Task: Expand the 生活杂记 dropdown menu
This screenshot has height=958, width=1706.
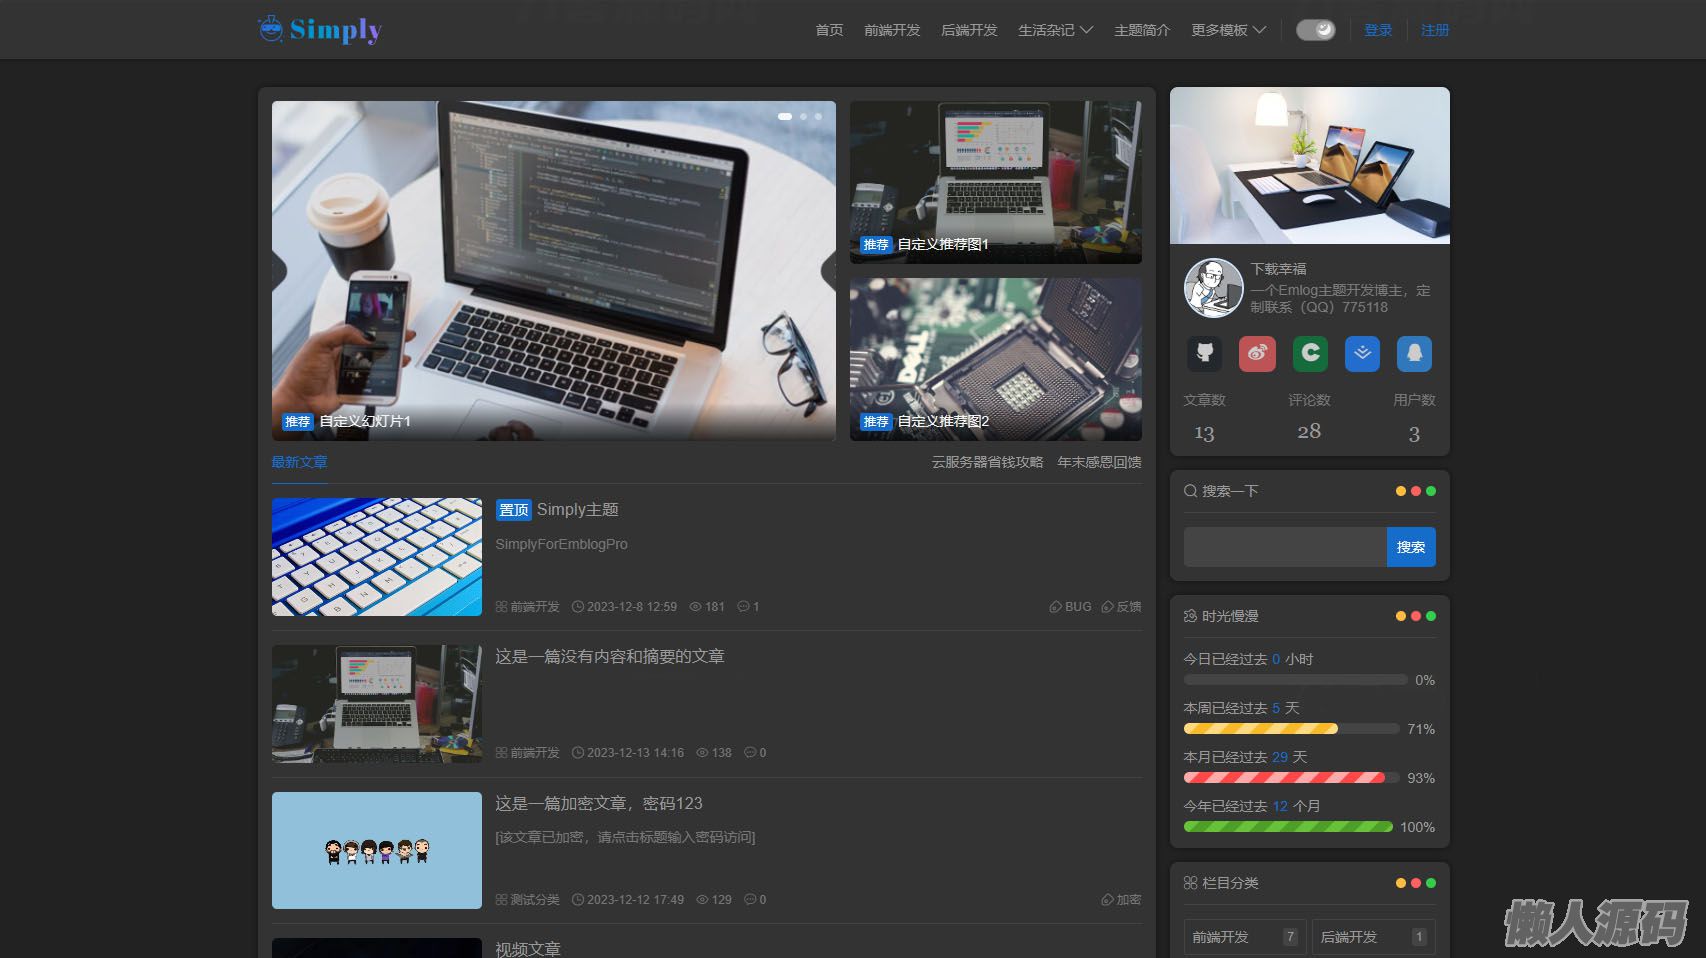Action: 1055,30
